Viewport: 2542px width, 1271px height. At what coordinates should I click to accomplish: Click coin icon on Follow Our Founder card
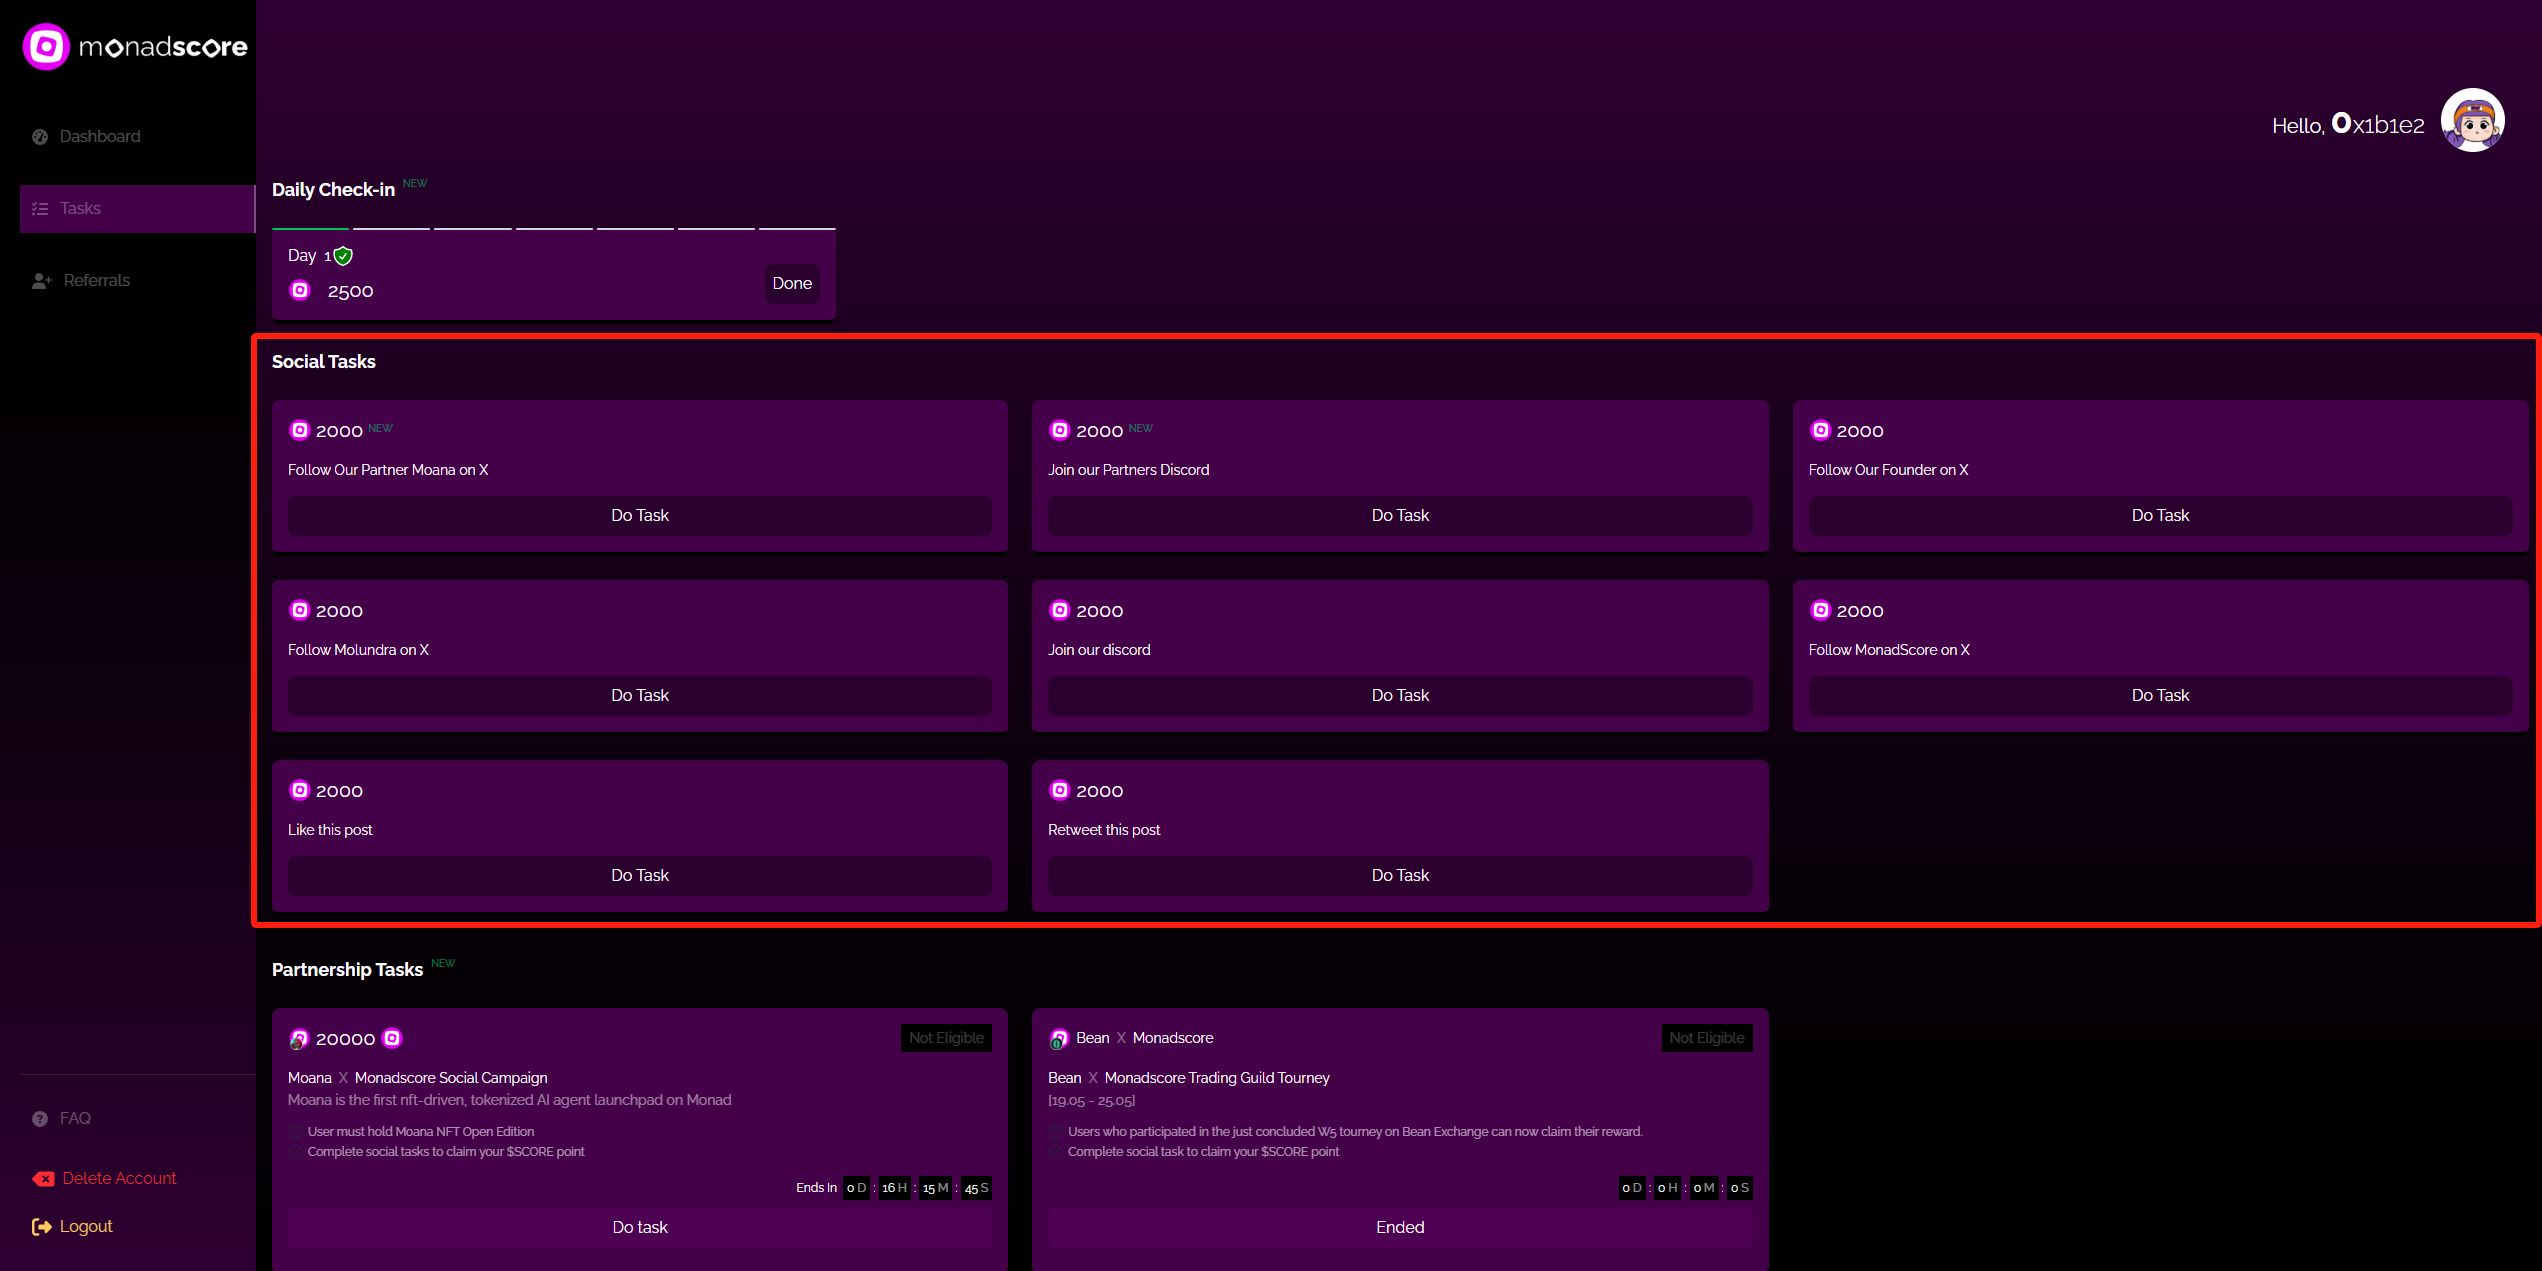(1820, 430)
